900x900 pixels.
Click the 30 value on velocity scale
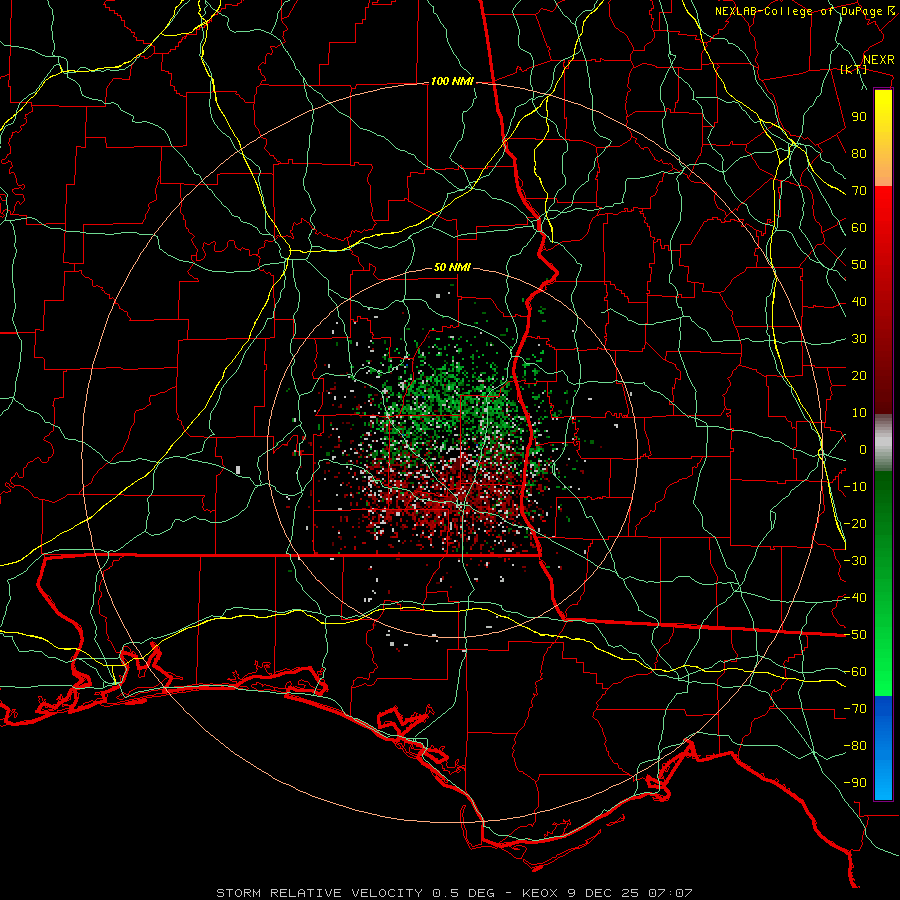(x=859, y=339)
